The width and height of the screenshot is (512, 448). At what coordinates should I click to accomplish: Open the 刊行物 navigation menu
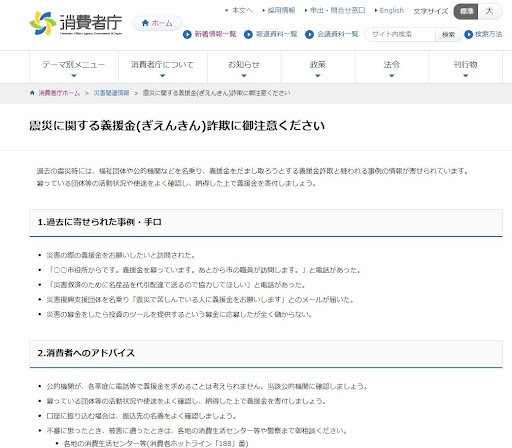point(466,67)
